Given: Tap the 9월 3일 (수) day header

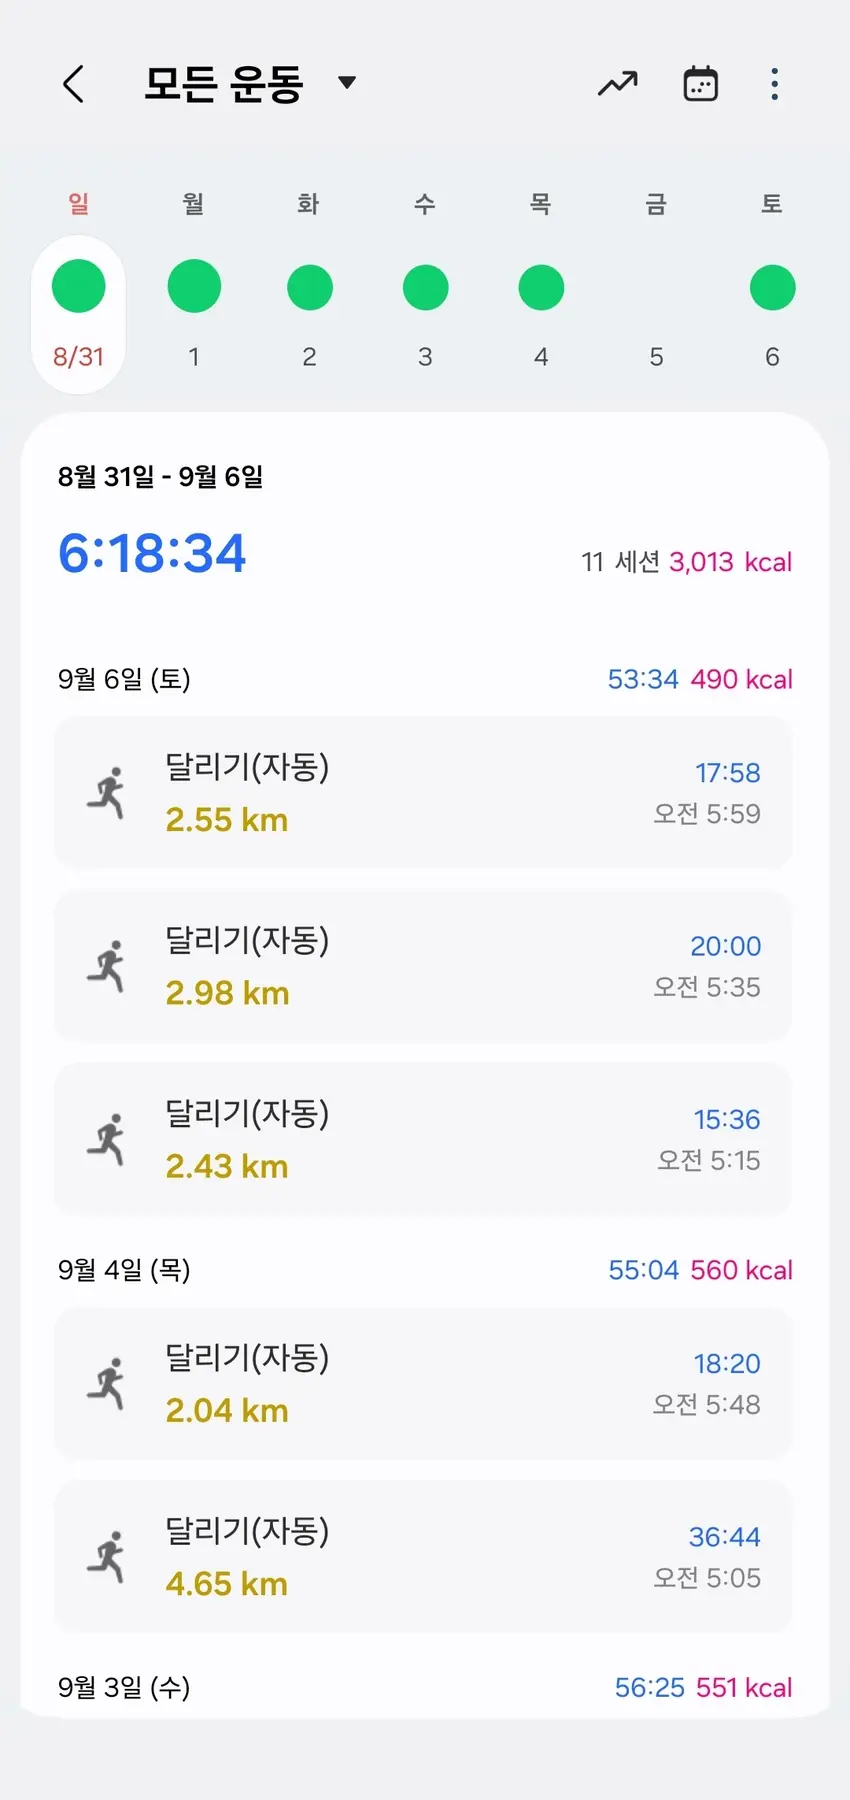Looking at the screenshot, I should pyautogui.click(x=124, y=1687).
